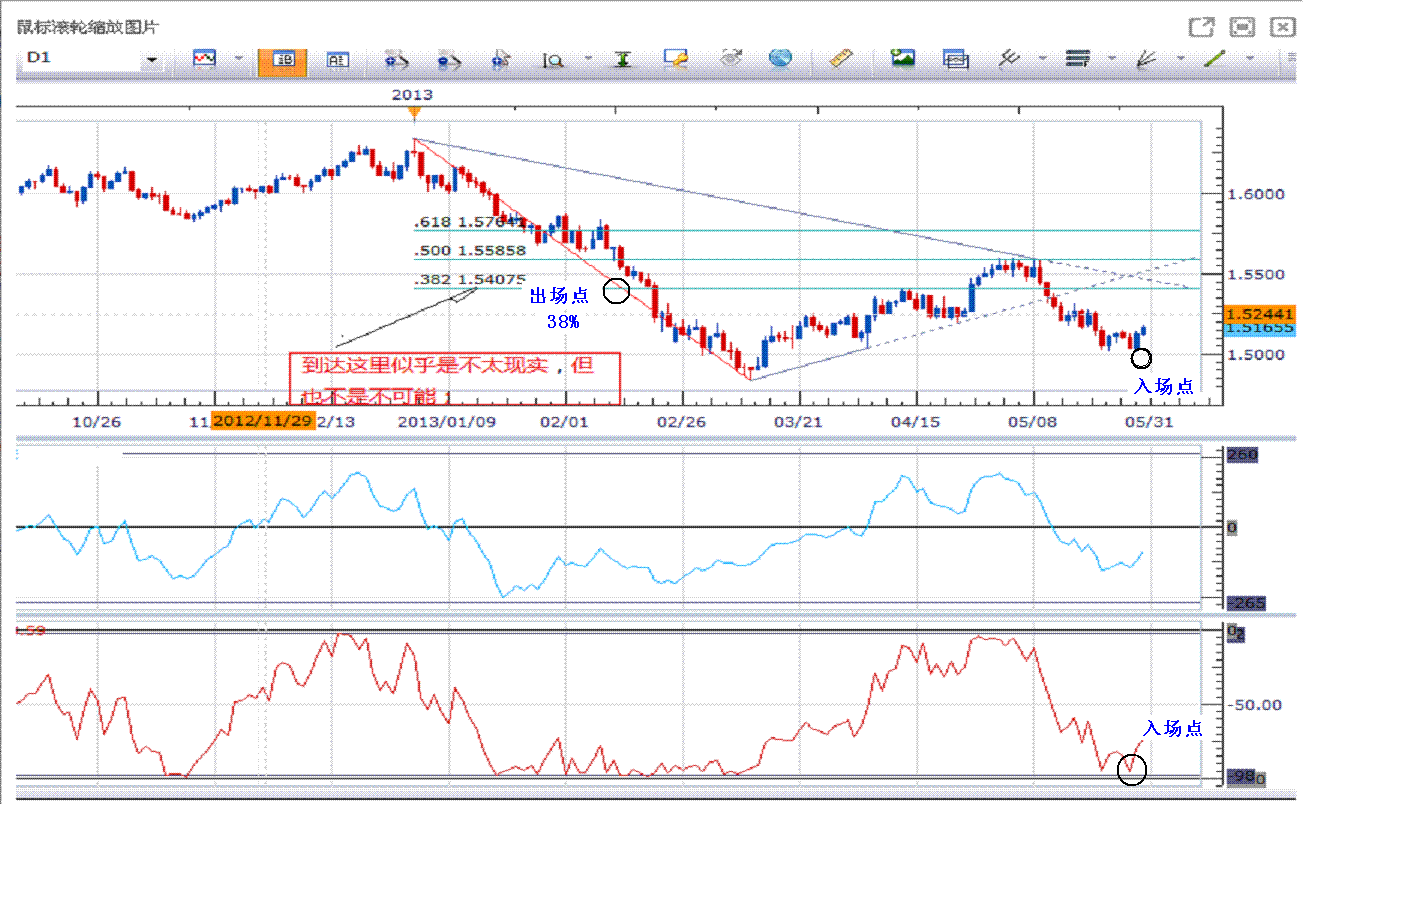This screenshot has height=904, width=1426.
Task: Click the highlighted 2012/11/29 date label
Action: coord(262,421)
